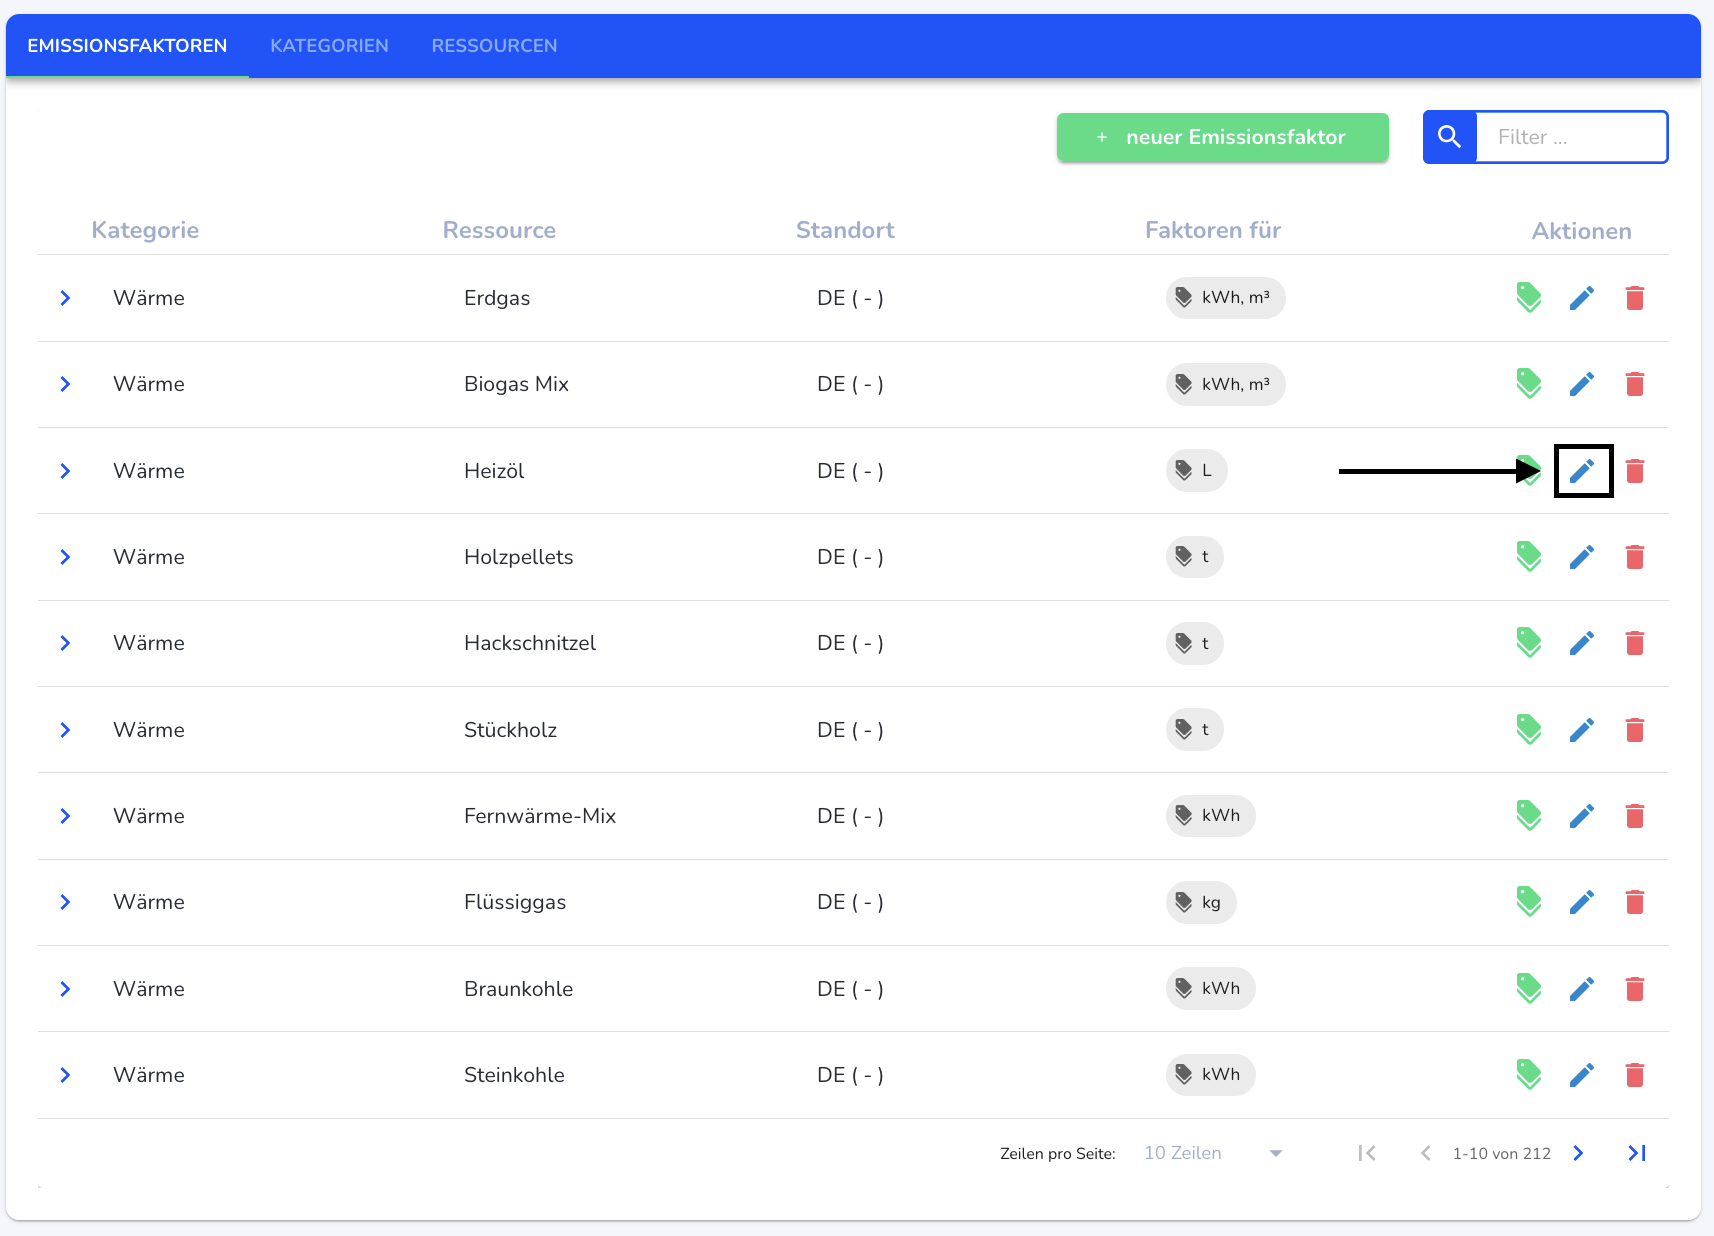Click the Braunkohle resource cell
The width and height of the screenshot is (1714, 1236).
click(x=518, y=989)
